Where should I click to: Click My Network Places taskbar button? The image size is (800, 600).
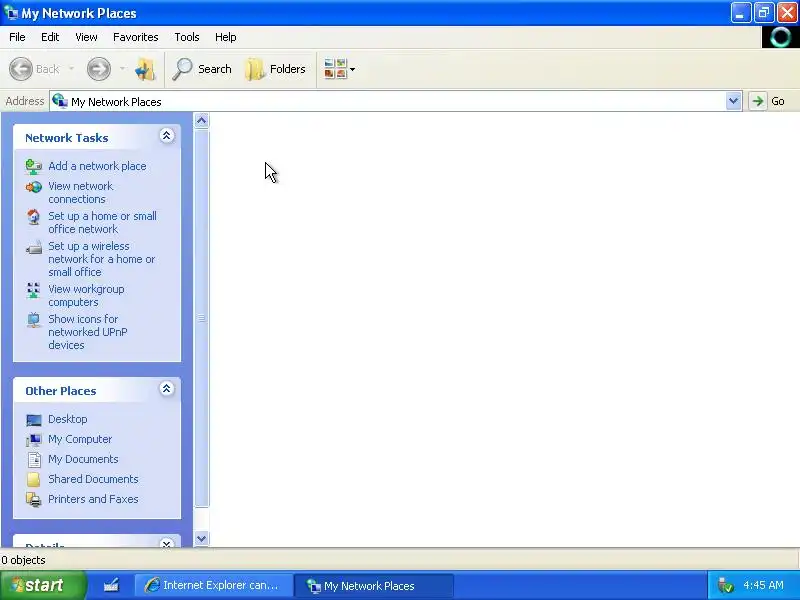pos(374,585)
